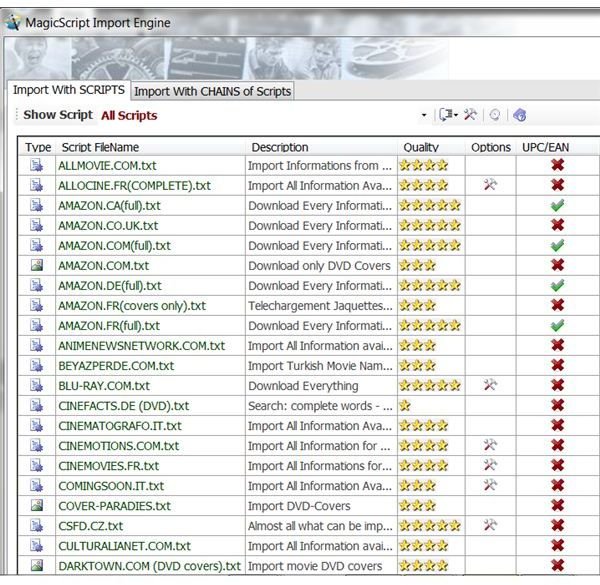Image resolution: width=600 pixels, height=585 pixels.
Task: Click the image type icon for COVER-PARADIES.txt
Action: coord(37,505)
